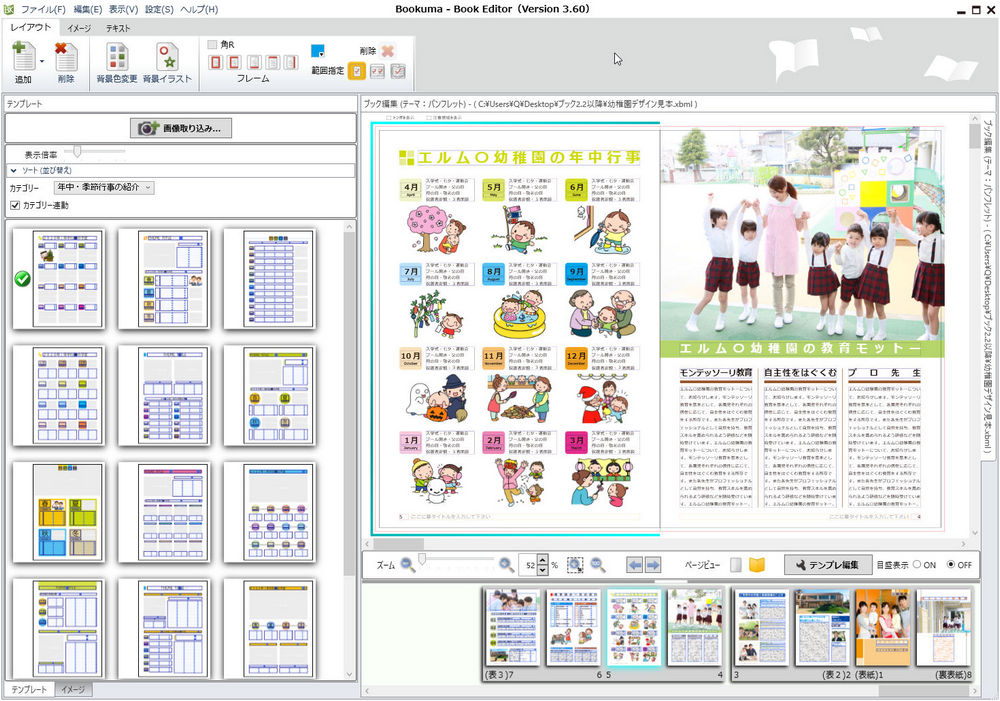This screenshot has height=701, width=1000.
Task: Click the zoom out magnifier icon
Action: [408, 565]
